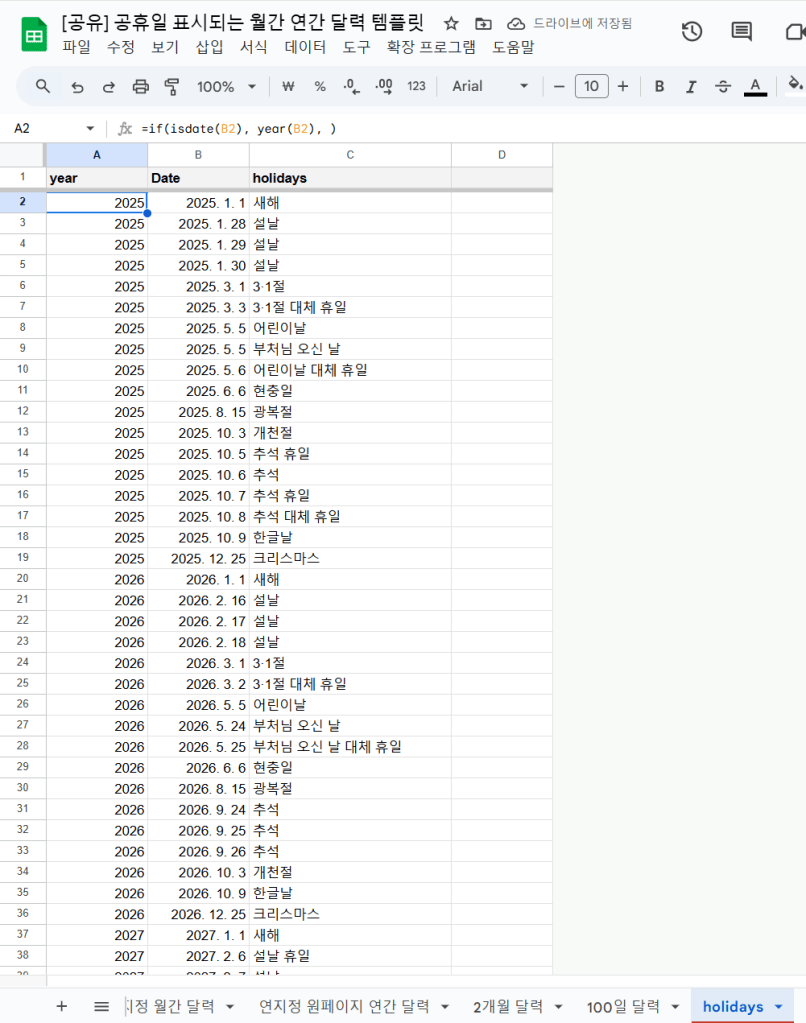806x1023 pixels.
Task: Open version history clock icon
Action: click(x=692, y=32)
